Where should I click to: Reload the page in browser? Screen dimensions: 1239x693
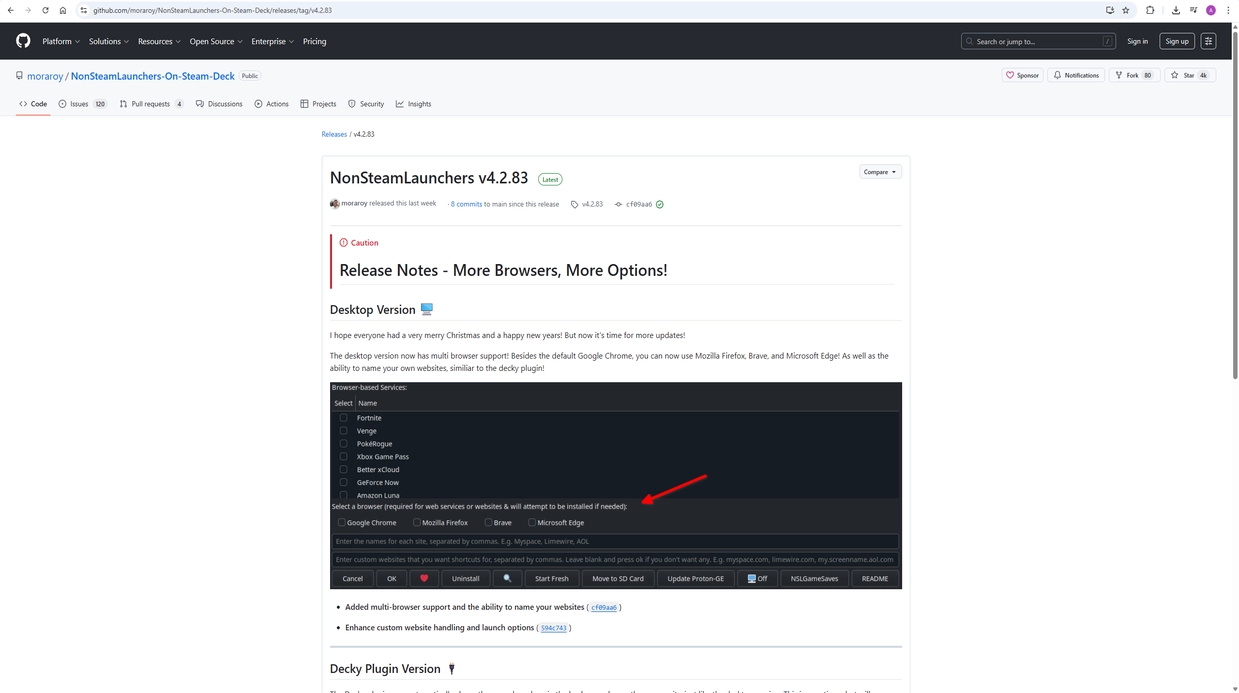pyautogui.click(x=45, y=10)
